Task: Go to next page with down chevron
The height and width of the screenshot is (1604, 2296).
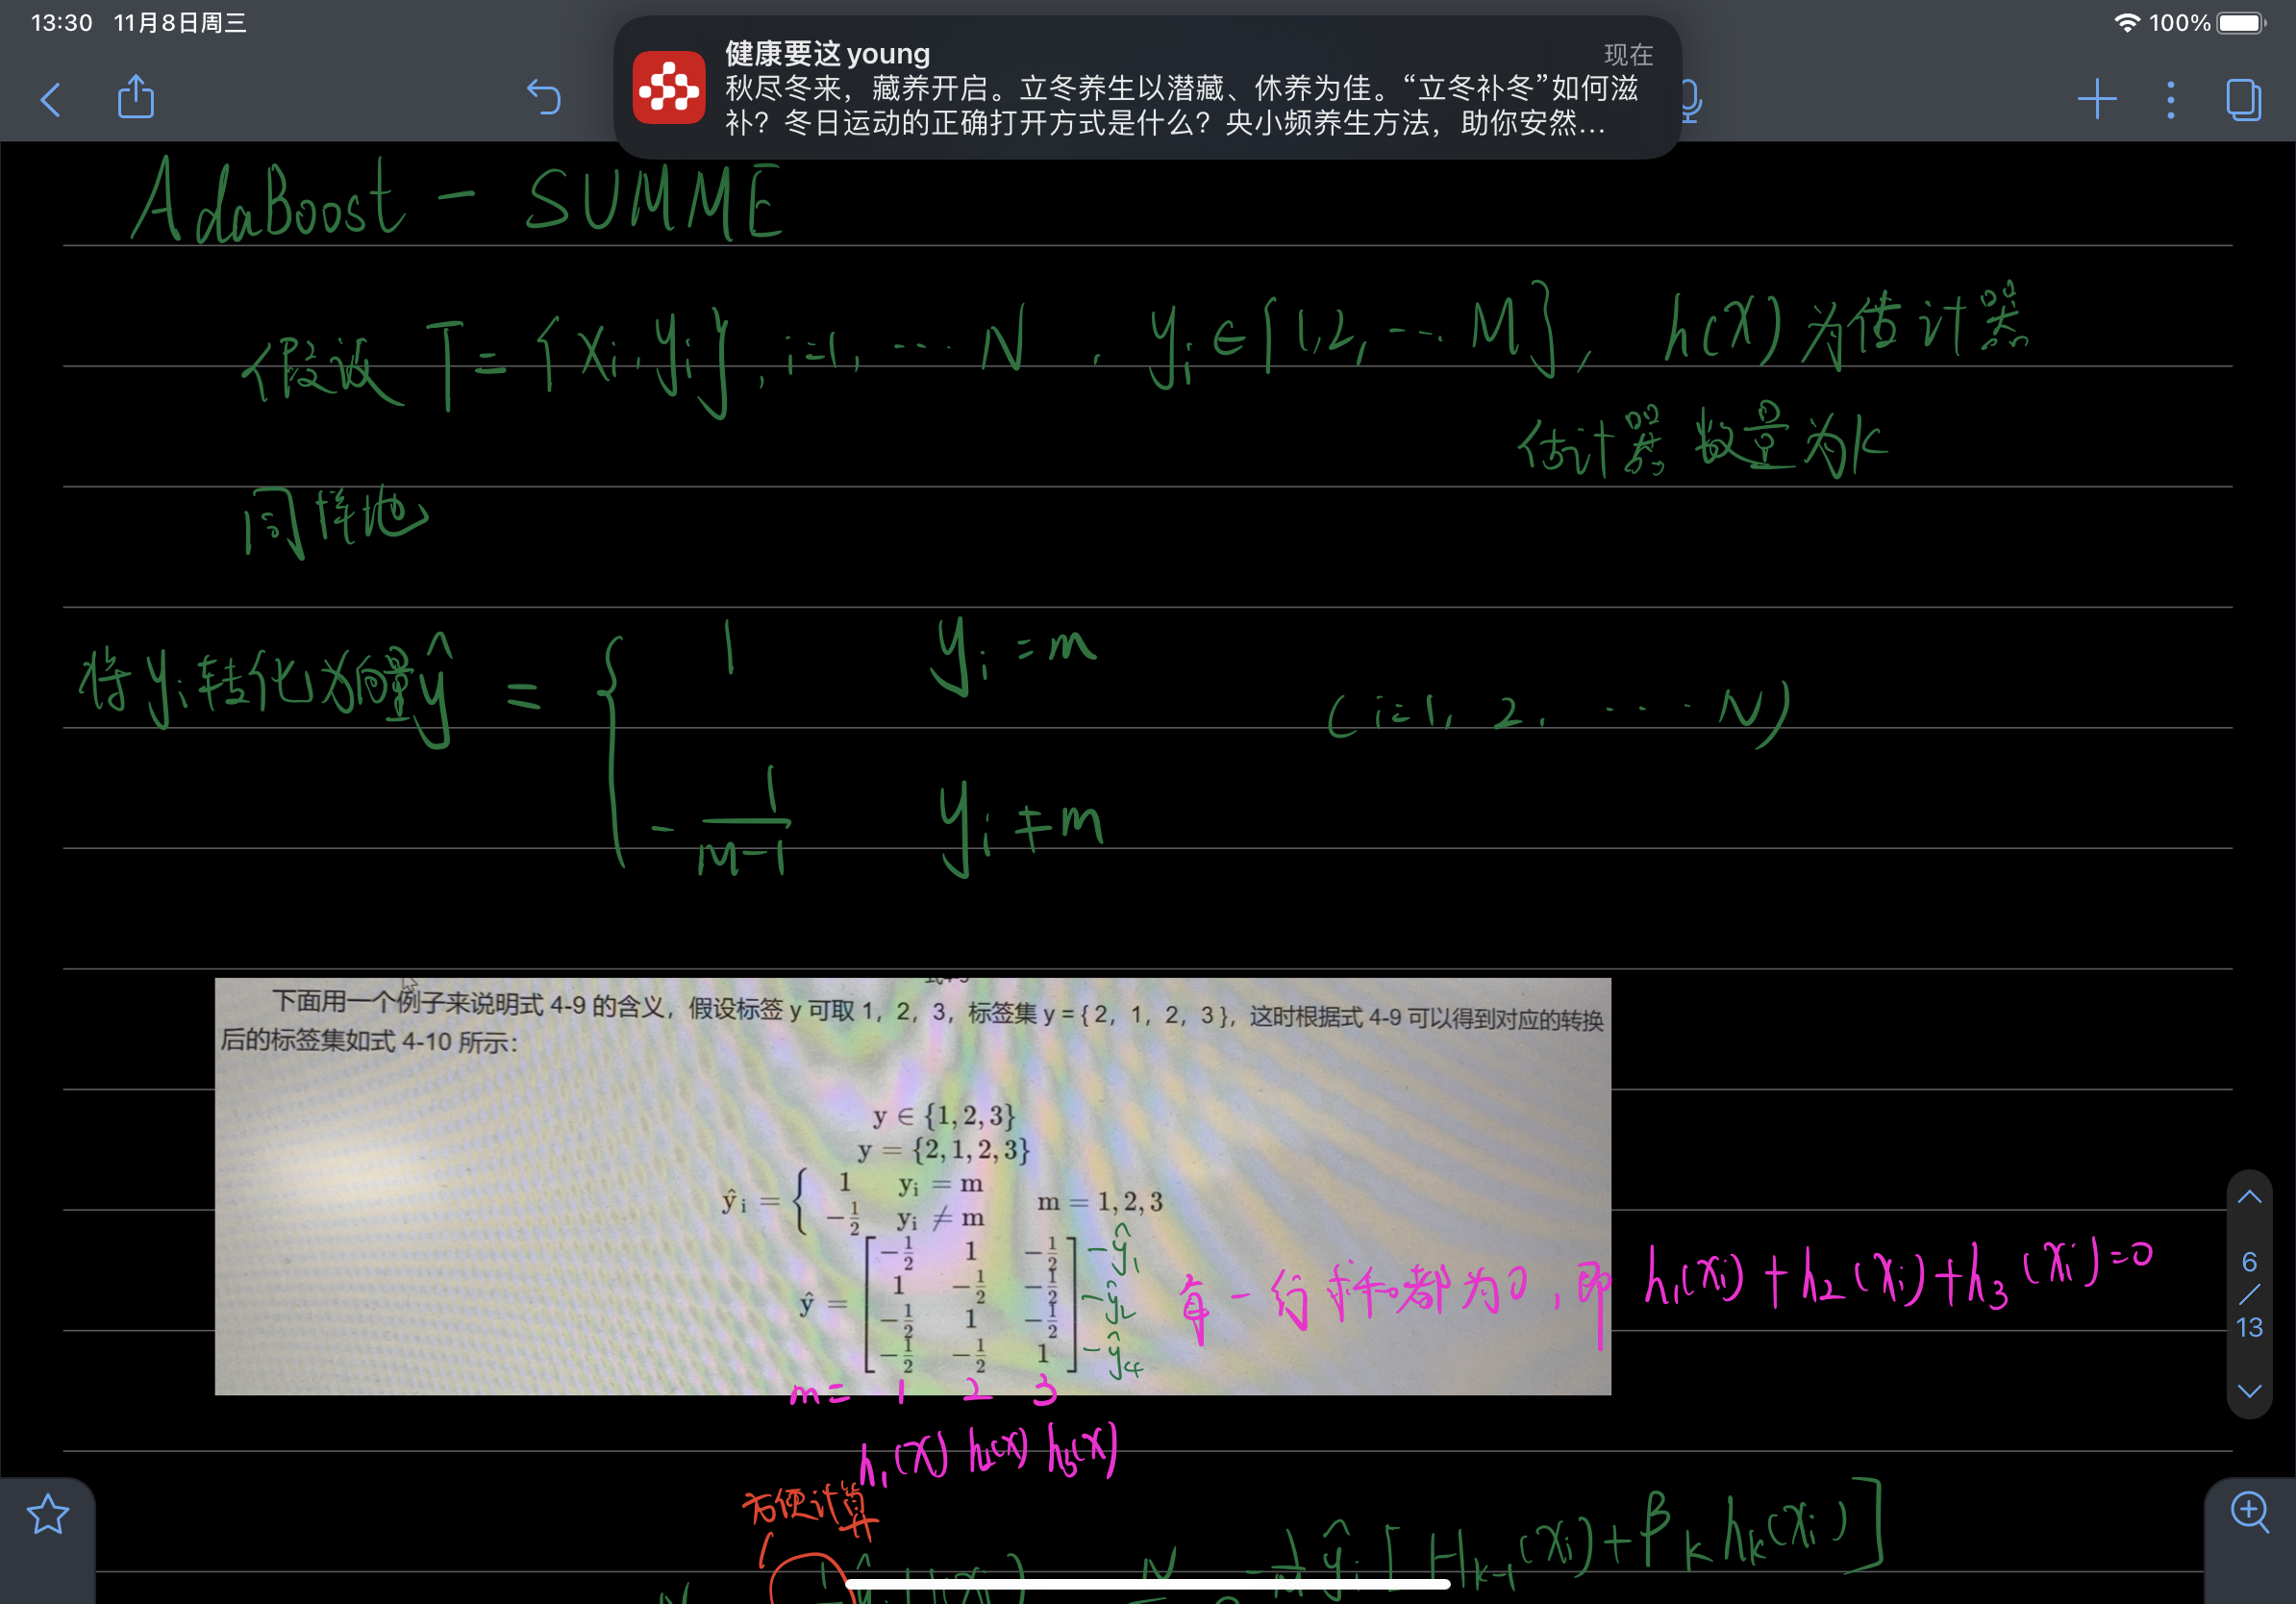Action: pos(2250,1391)
